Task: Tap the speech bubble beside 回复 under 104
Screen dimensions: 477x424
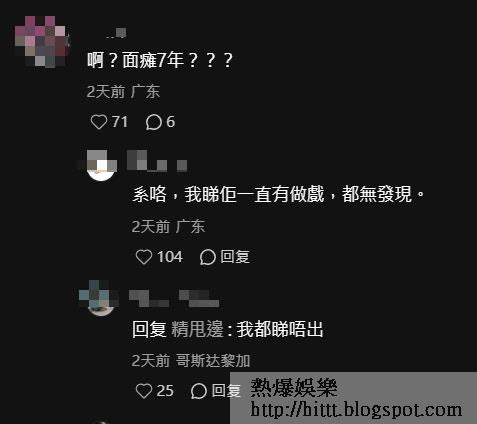Action: (208, 257)
